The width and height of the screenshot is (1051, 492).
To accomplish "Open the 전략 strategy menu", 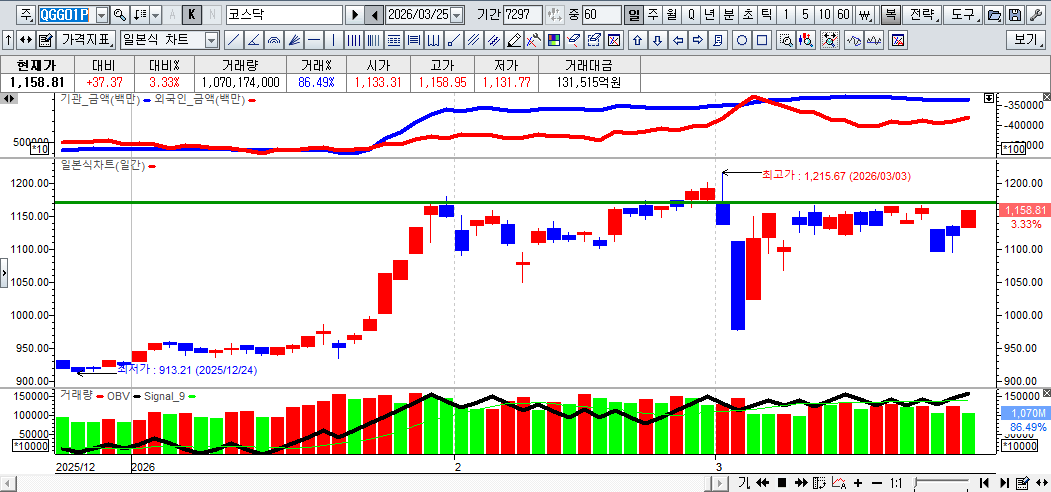I will [923, 15].
